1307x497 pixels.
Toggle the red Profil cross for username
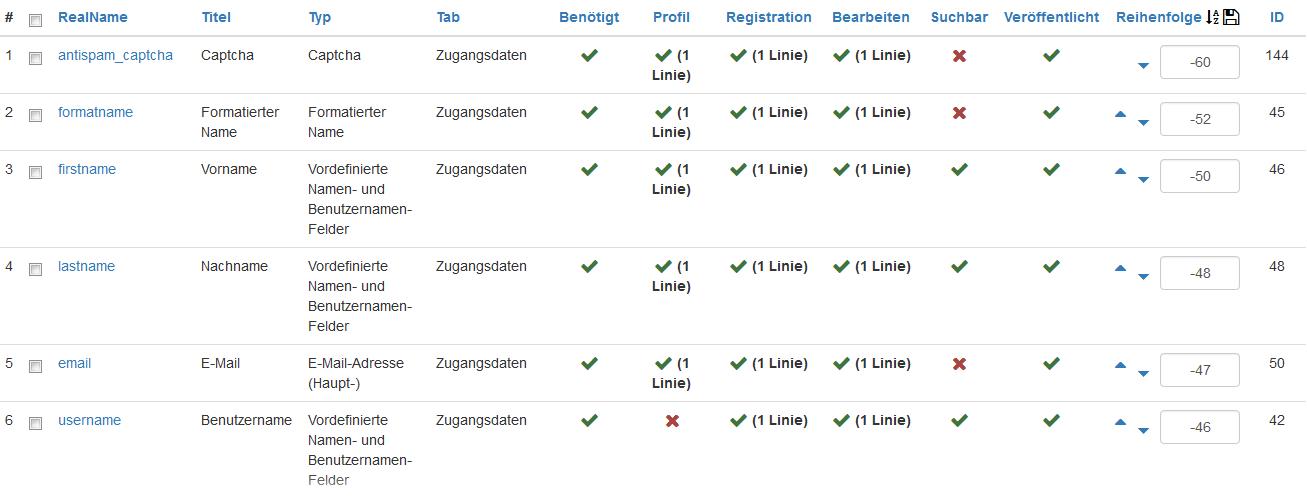coord(672,421)
